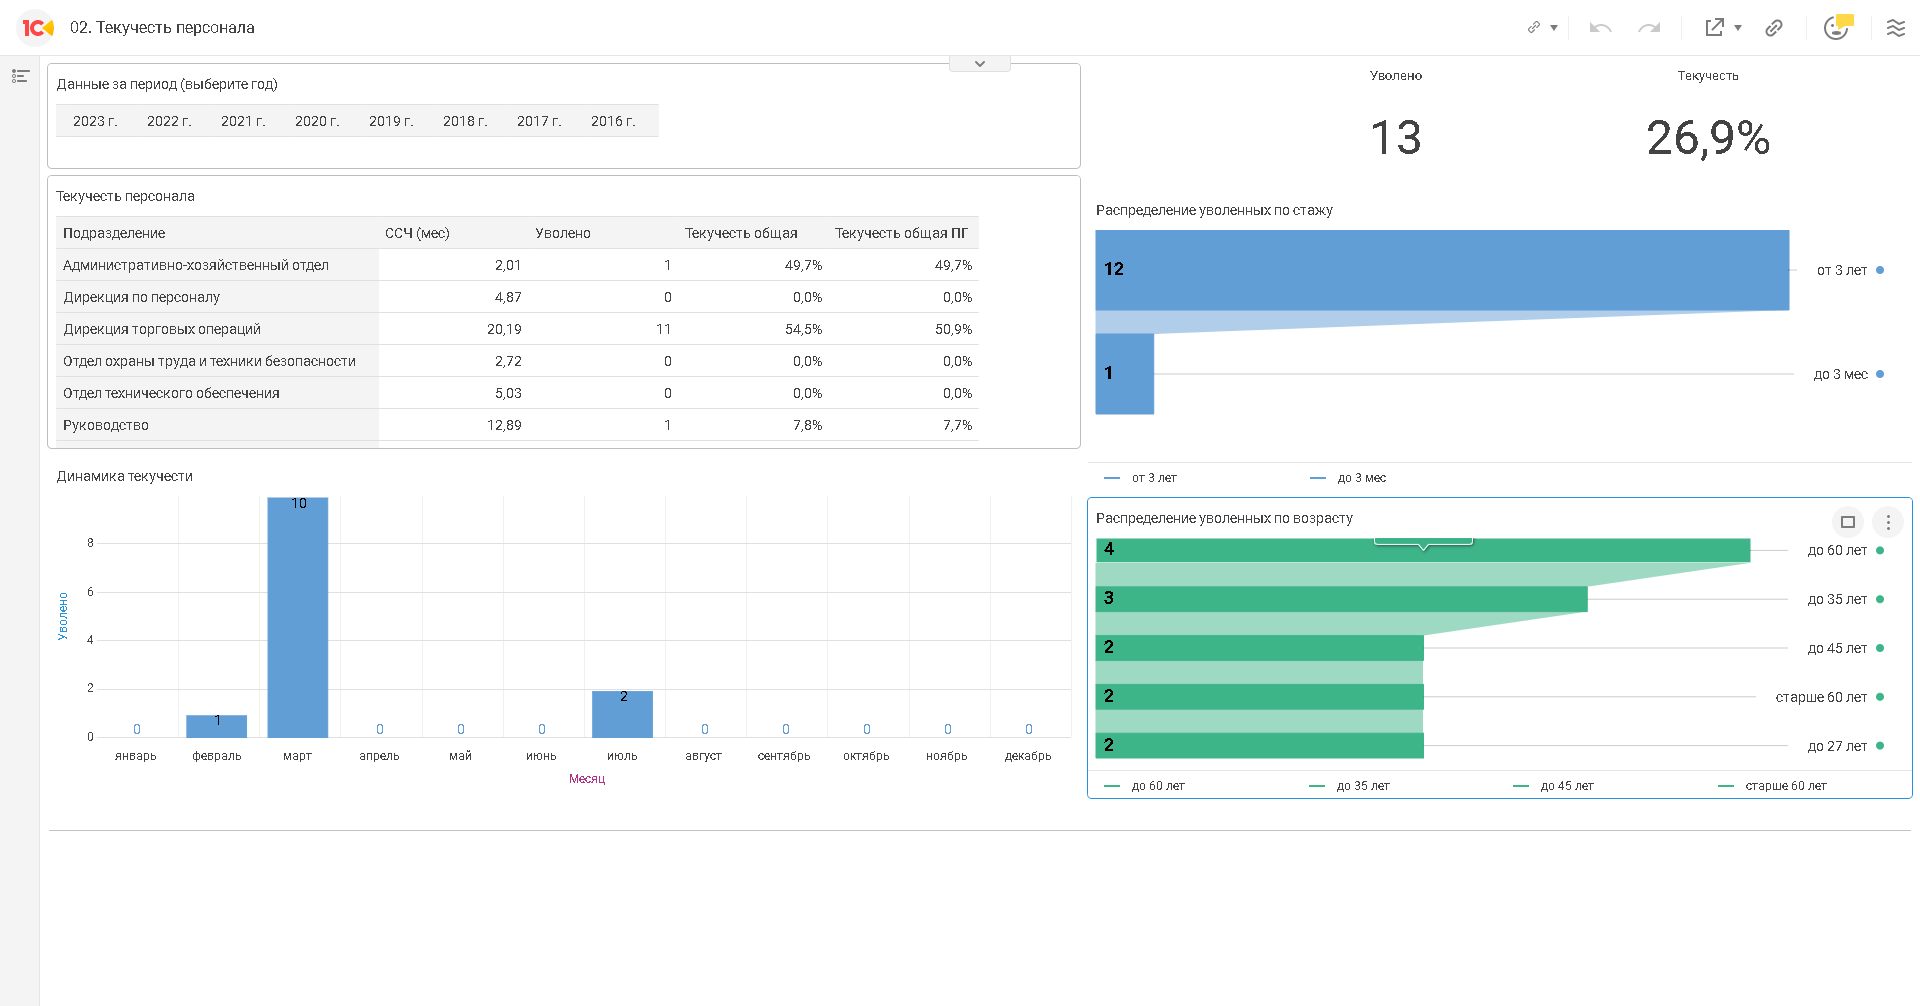Click age funnel bar with value 3

tap(1342, 599)
